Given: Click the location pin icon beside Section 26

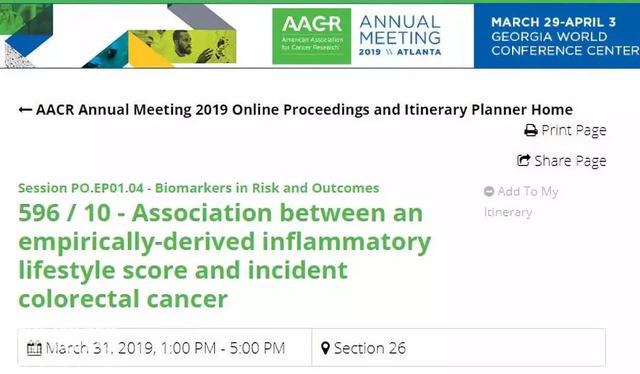Looking at the screenshot, I should click(x=325, y=348).
